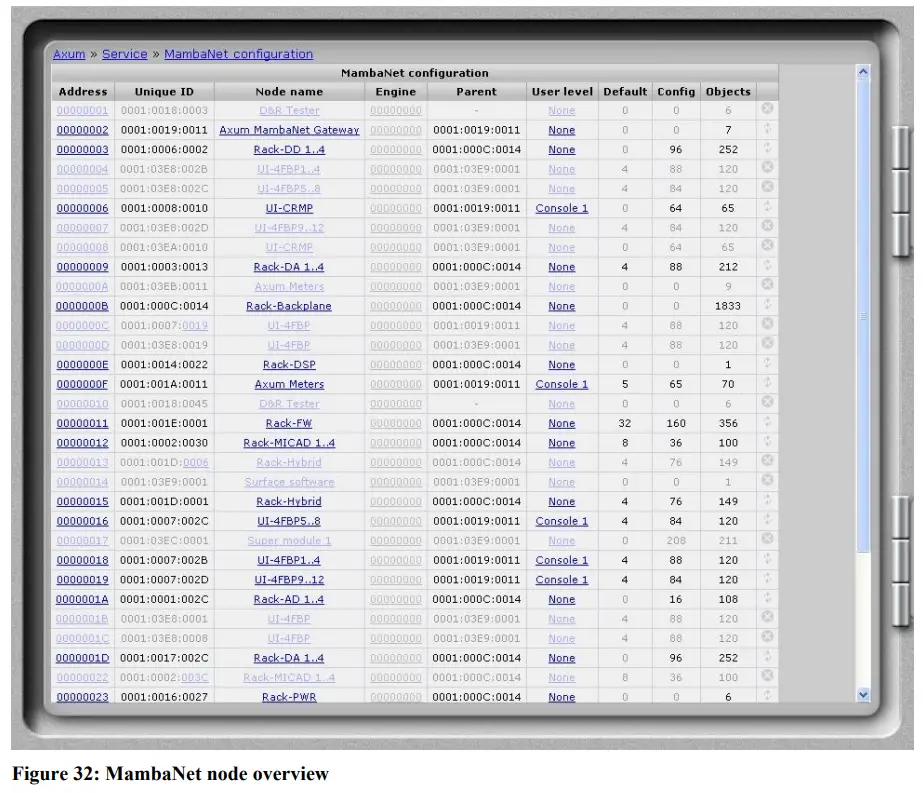Image resolution: width=923 pixels, height=793 pixels.
Task: Click the refresh arrows icon for Axum MambaNet Gateway
Action: 767,130
